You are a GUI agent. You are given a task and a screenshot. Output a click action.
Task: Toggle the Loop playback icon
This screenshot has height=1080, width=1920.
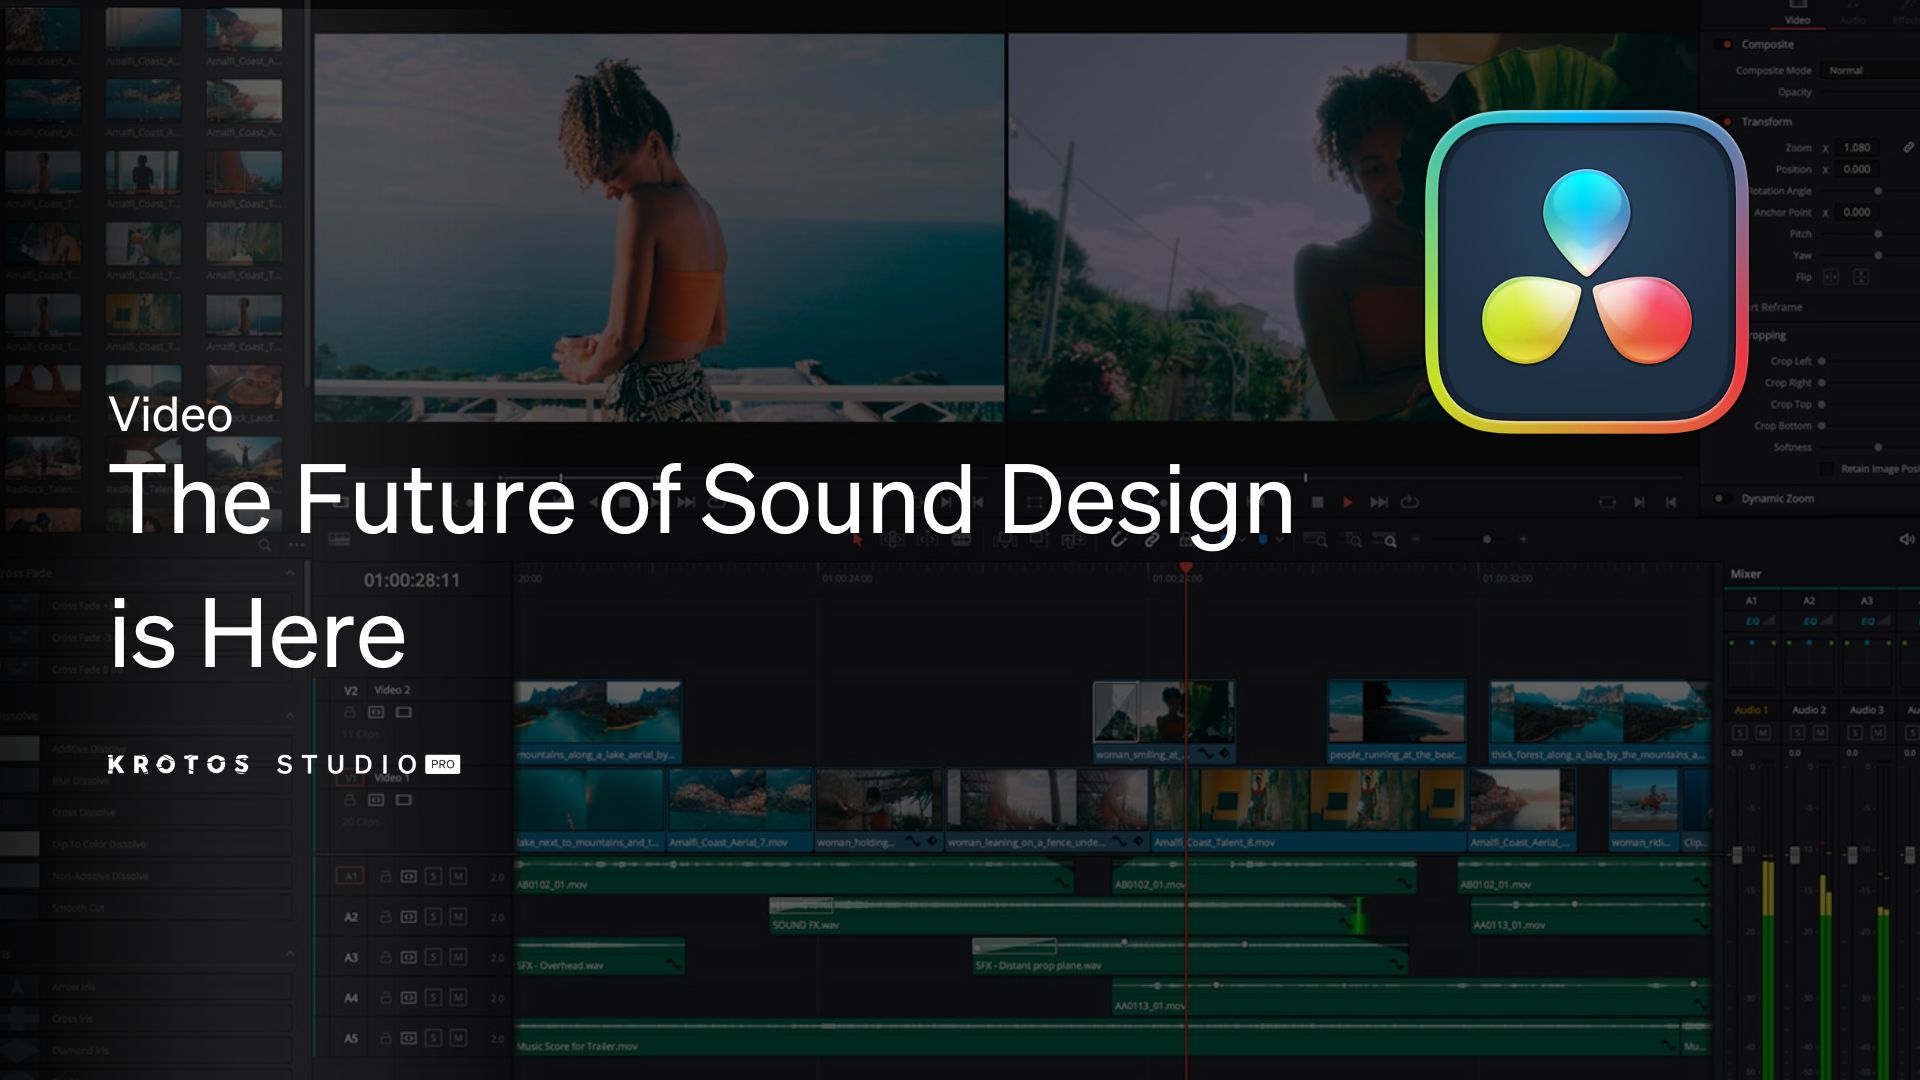[x=1410, y=502]
